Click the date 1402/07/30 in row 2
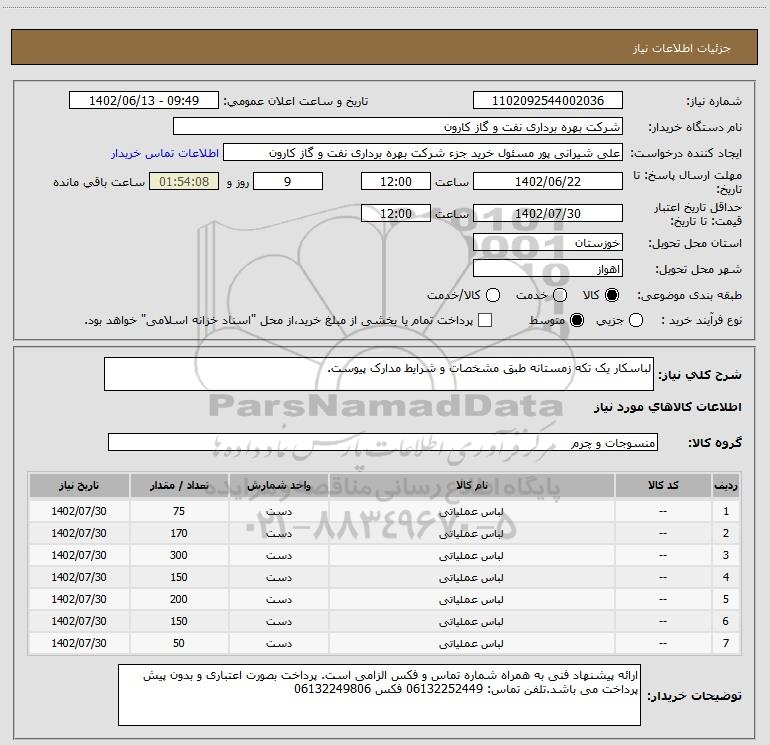The width and height of the screenshot is (770, 745). point(79,533)
